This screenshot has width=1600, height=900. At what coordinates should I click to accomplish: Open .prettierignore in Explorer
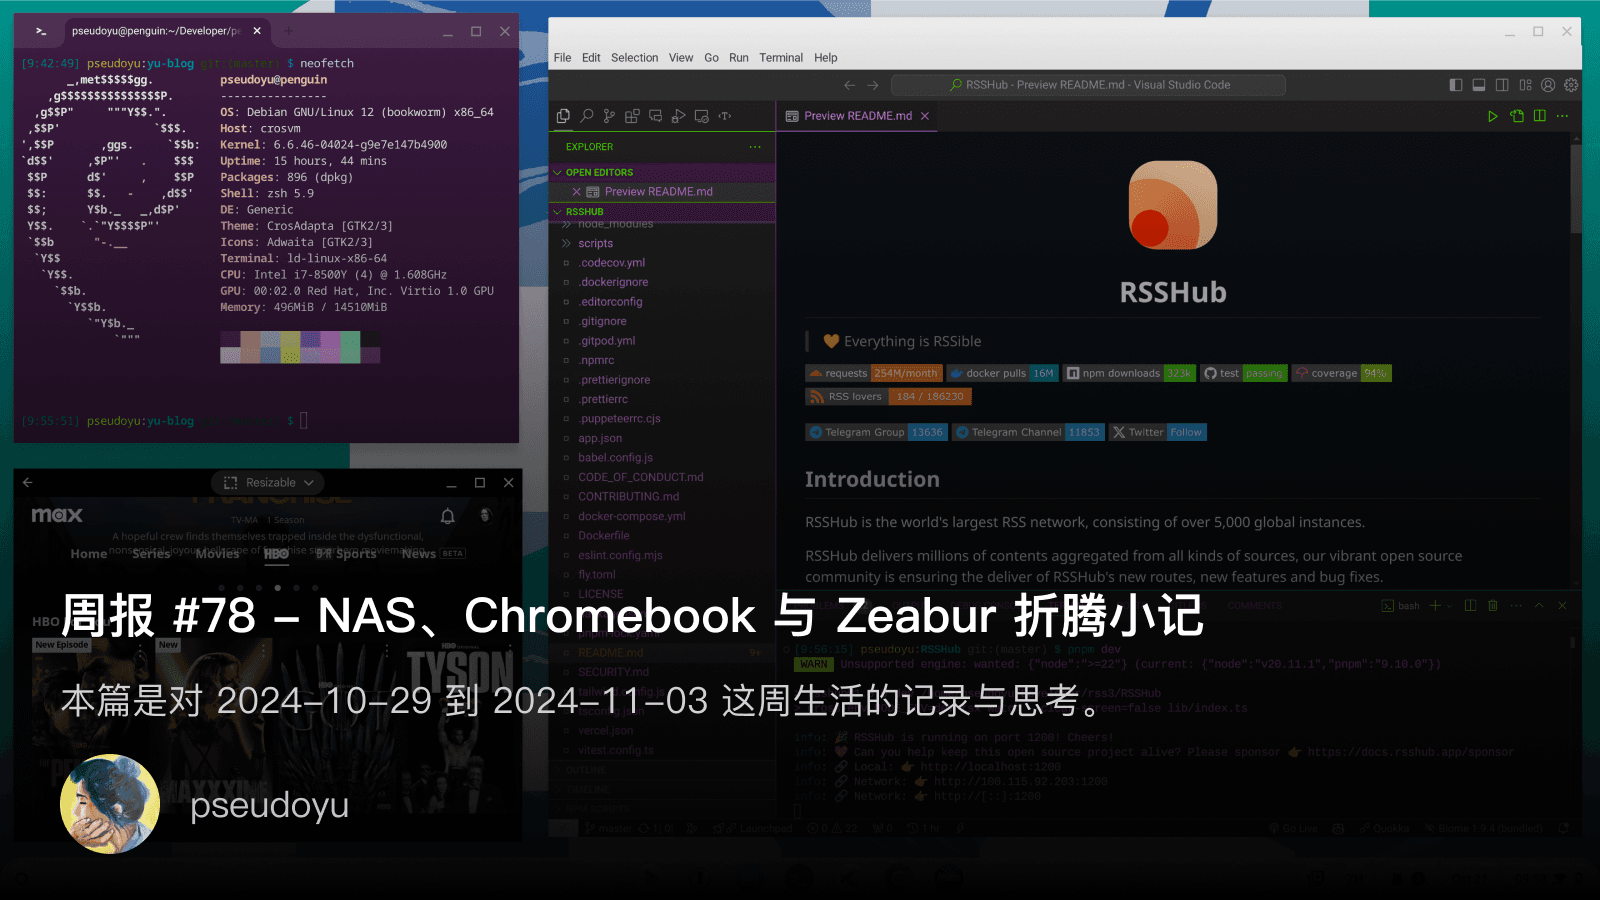pyautogui.click(x=615, y=380)
